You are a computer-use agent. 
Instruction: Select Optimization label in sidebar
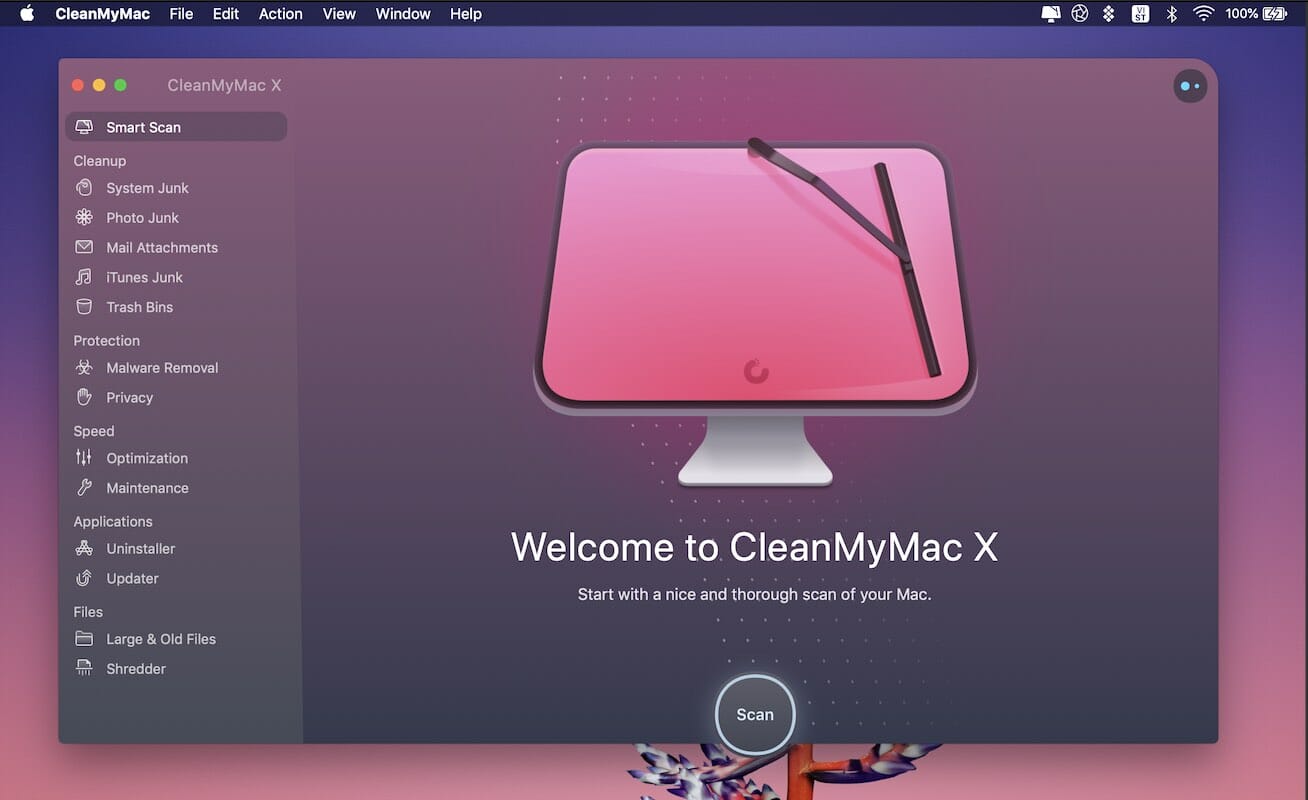(x=147, y=458)
